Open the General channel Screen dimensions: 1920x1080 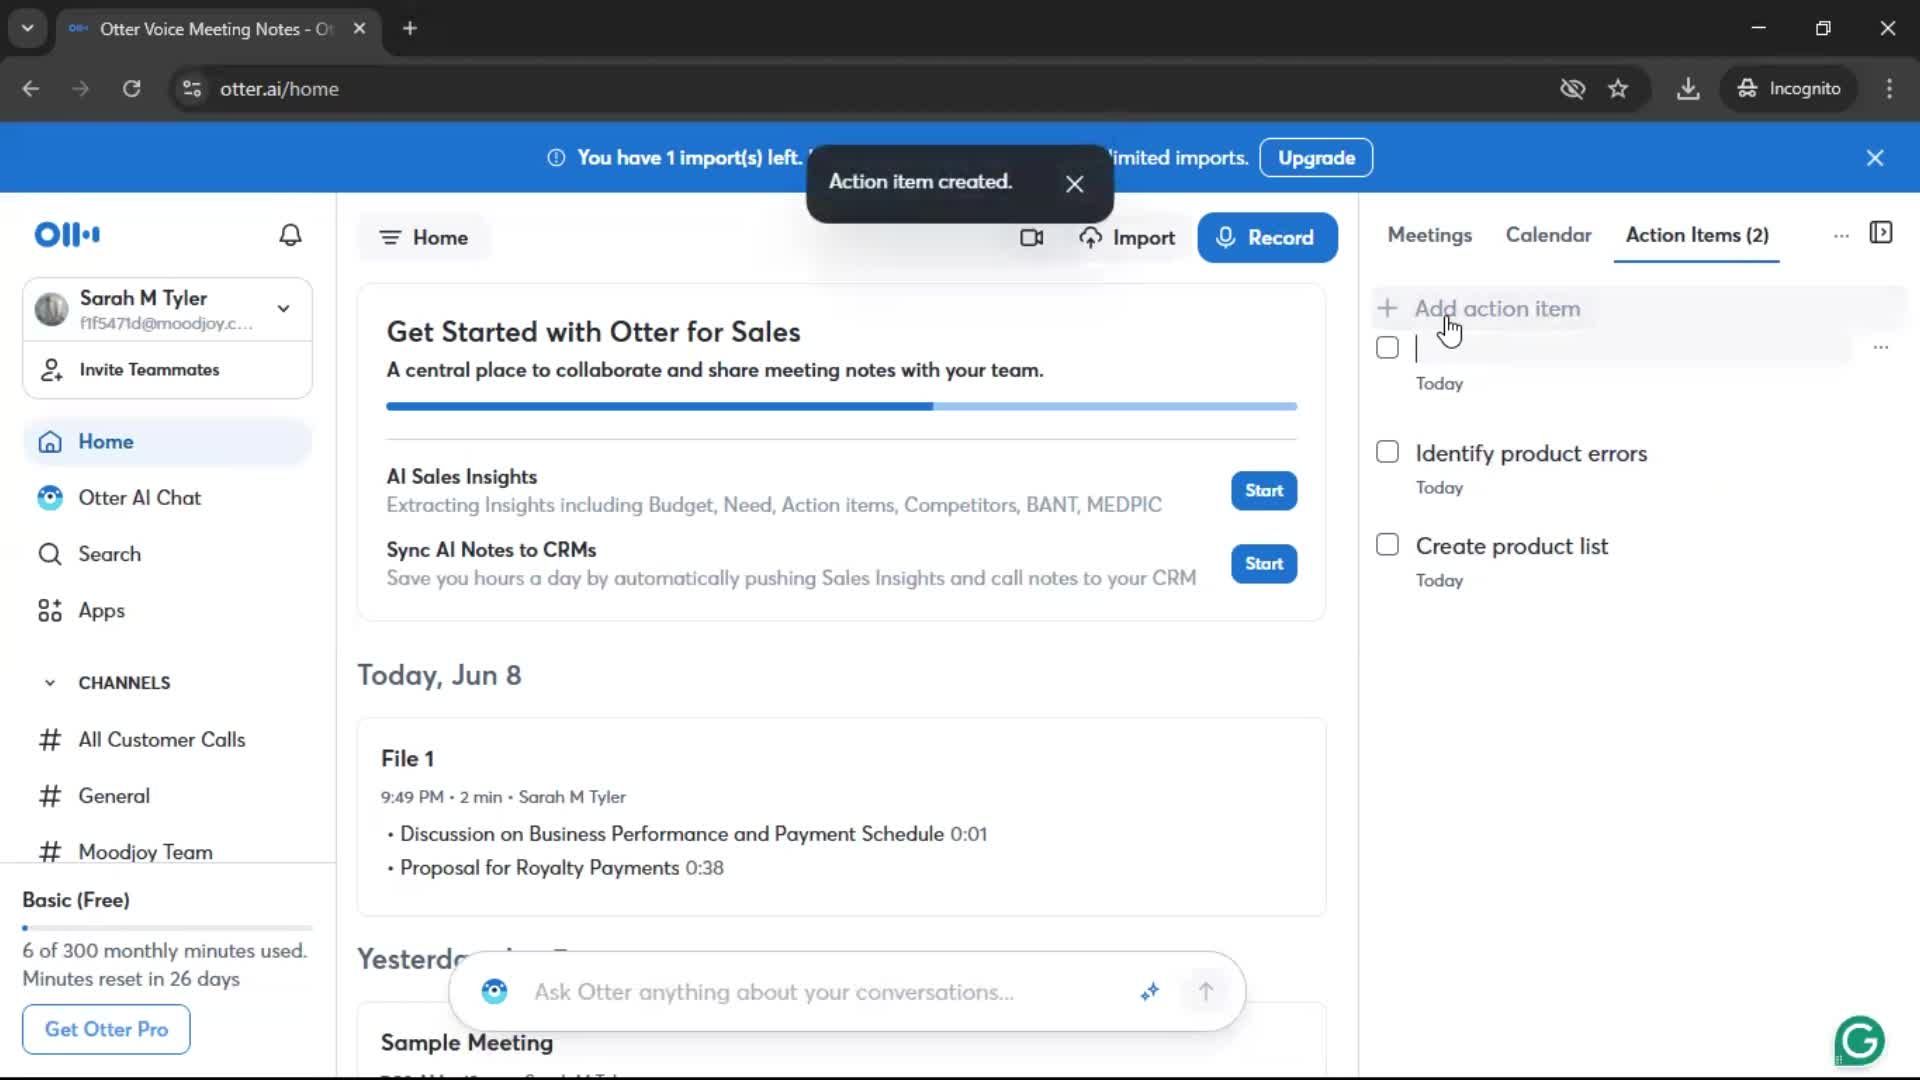(x=114, y=796)
